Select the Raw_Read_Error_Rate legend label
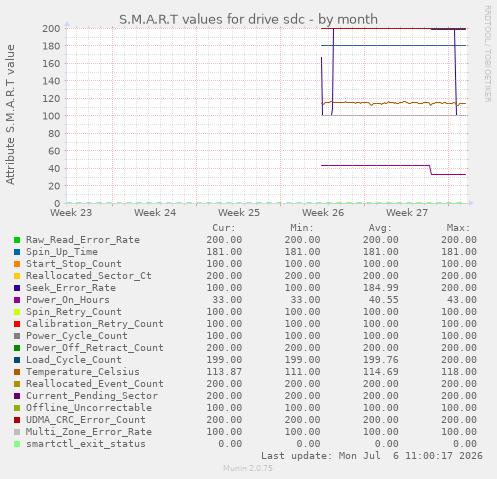497x479 pixels. (x=83, y=240)
